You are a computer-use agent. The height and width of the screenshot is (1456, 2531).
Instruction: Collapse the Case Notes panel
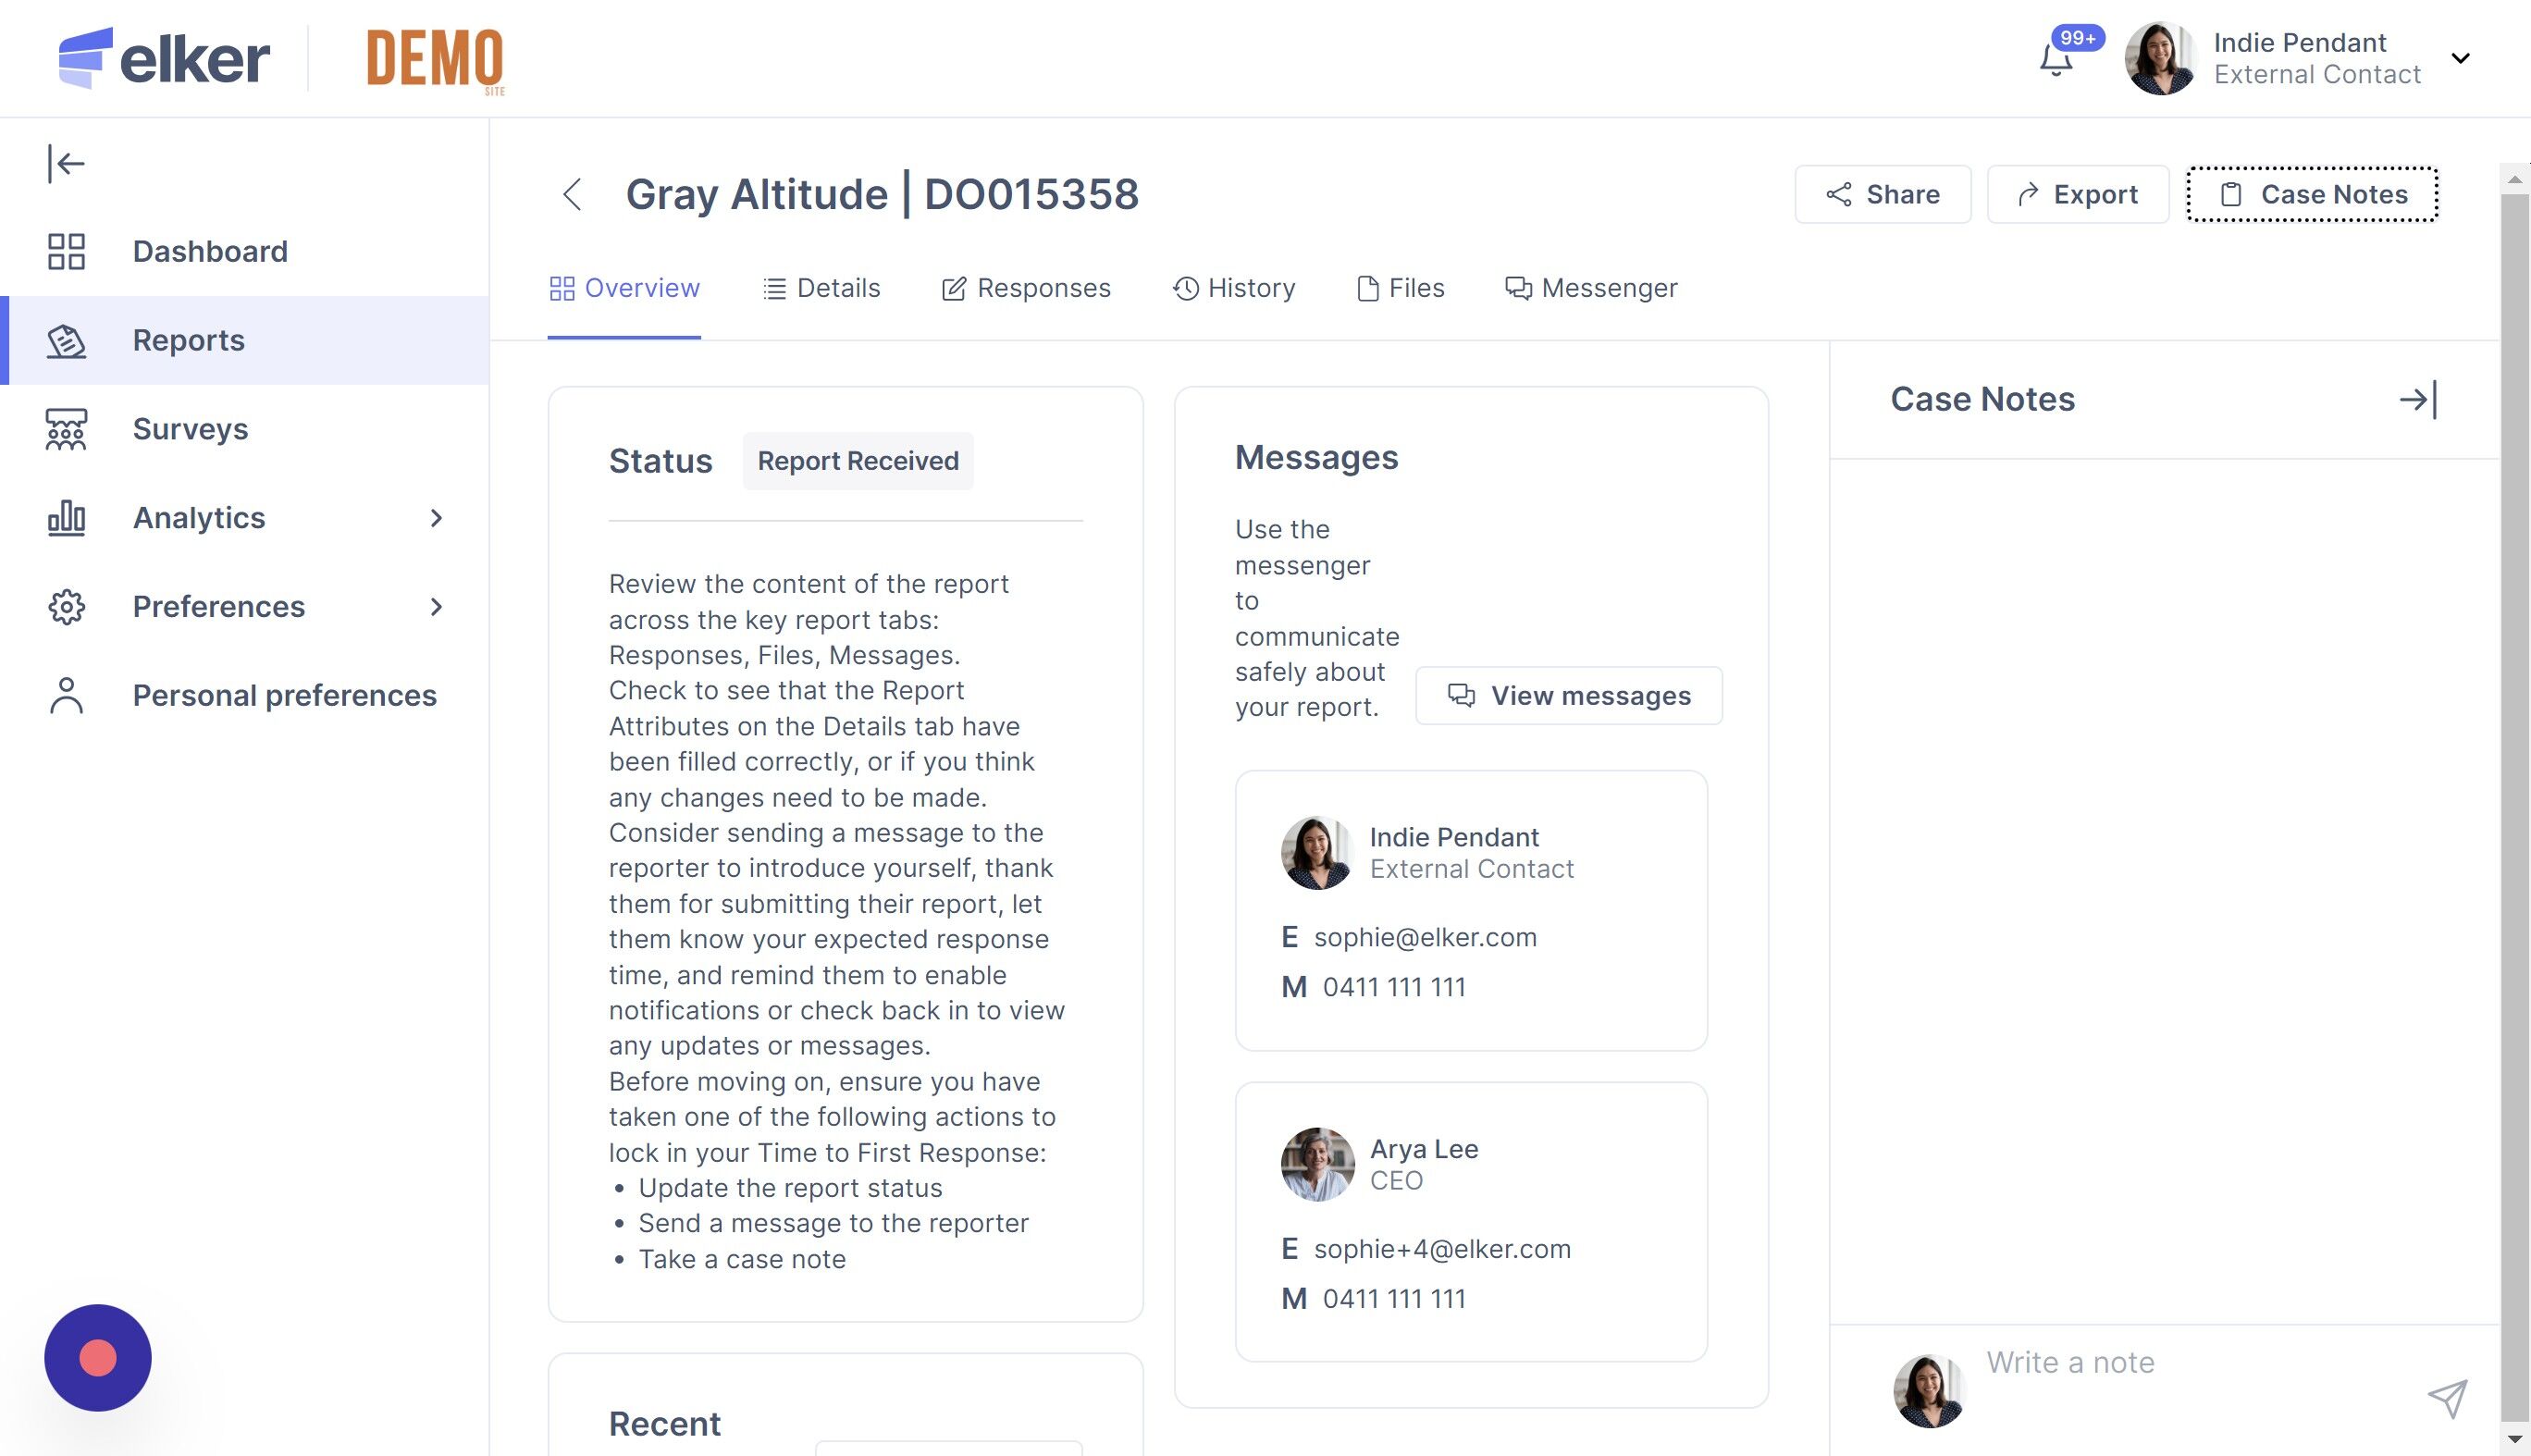(x=2418, y=400)
